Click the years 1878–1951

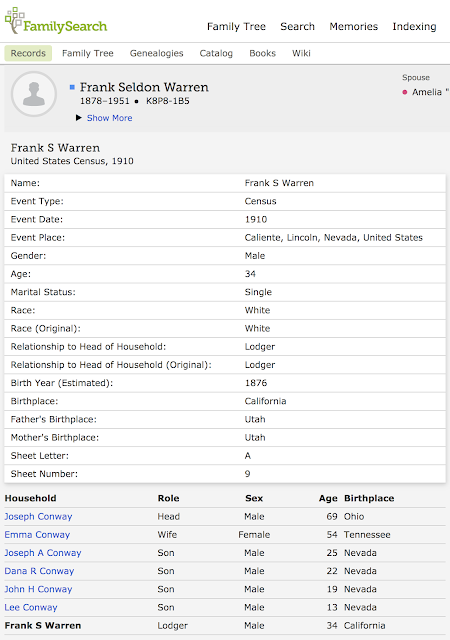105,101
